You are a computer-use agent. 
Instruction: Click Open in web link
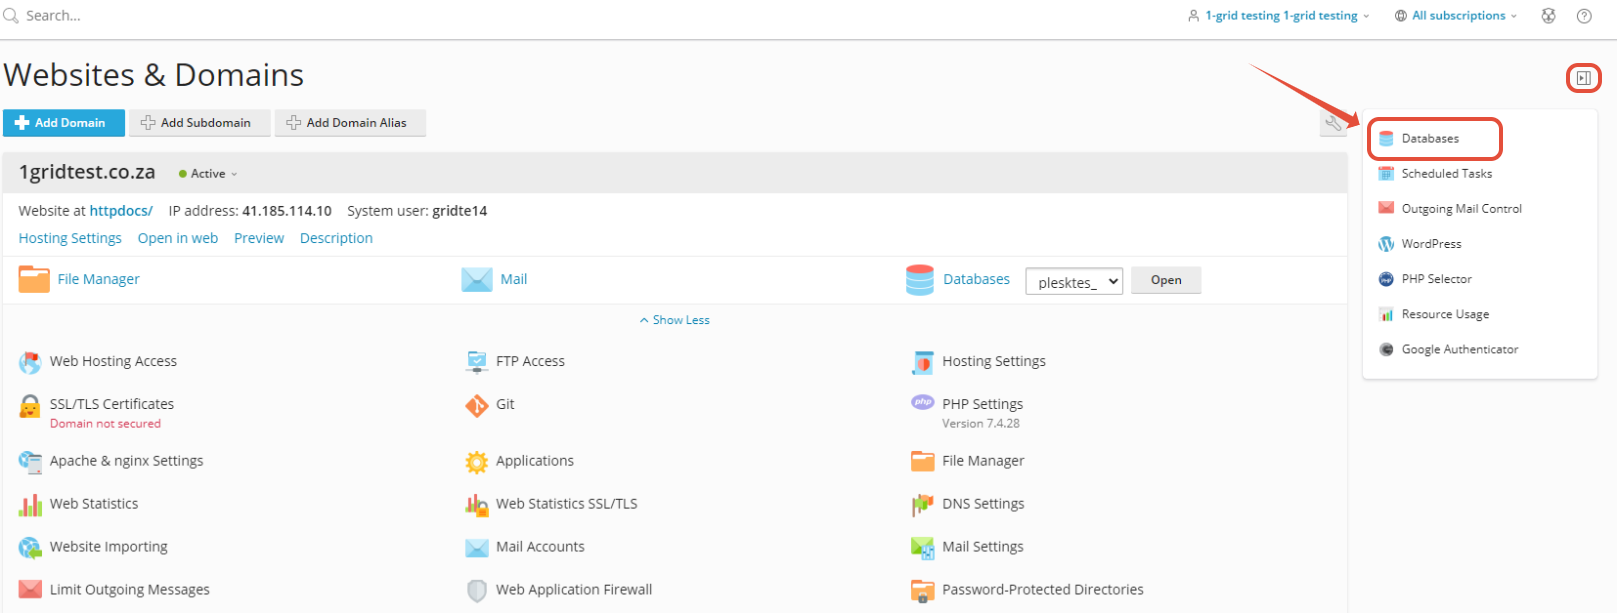pyautogui.click(x=178, y=238)
